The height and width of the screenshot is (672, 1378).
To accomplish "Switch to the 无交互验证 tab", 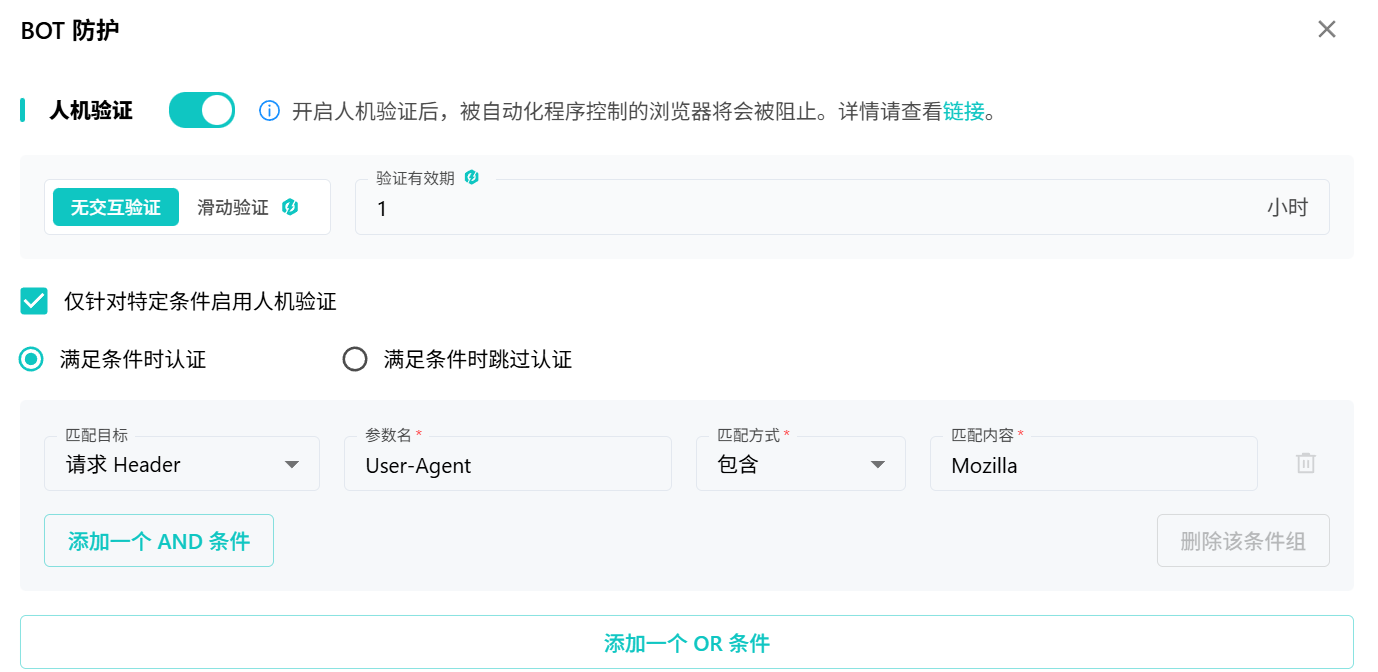I will [115, 207].
